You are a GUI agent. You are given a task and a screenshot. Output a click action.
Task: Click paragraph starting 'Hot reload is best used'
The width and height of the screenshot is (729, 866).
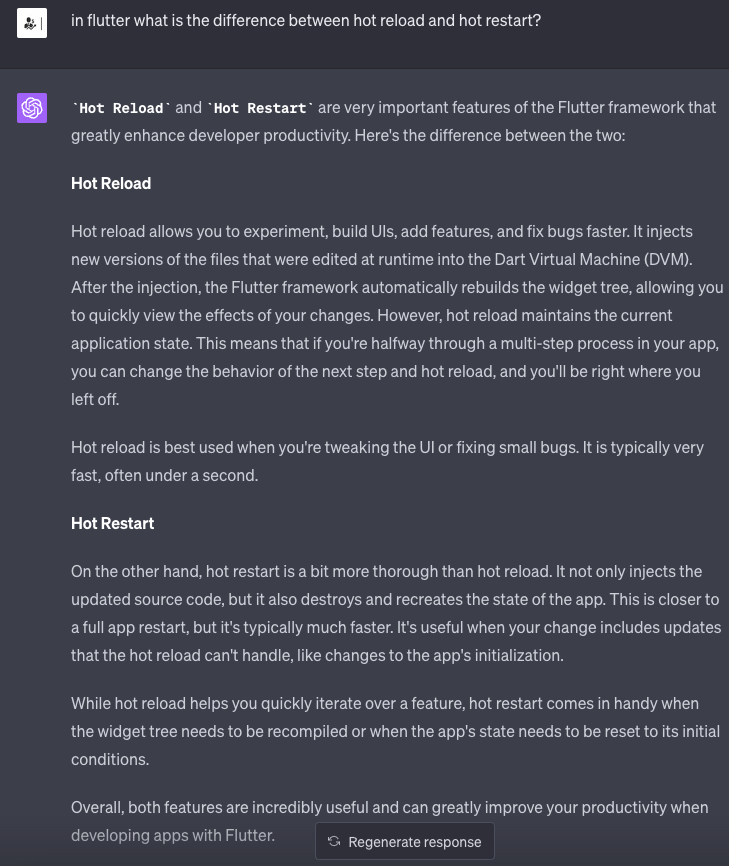[387, 461]
